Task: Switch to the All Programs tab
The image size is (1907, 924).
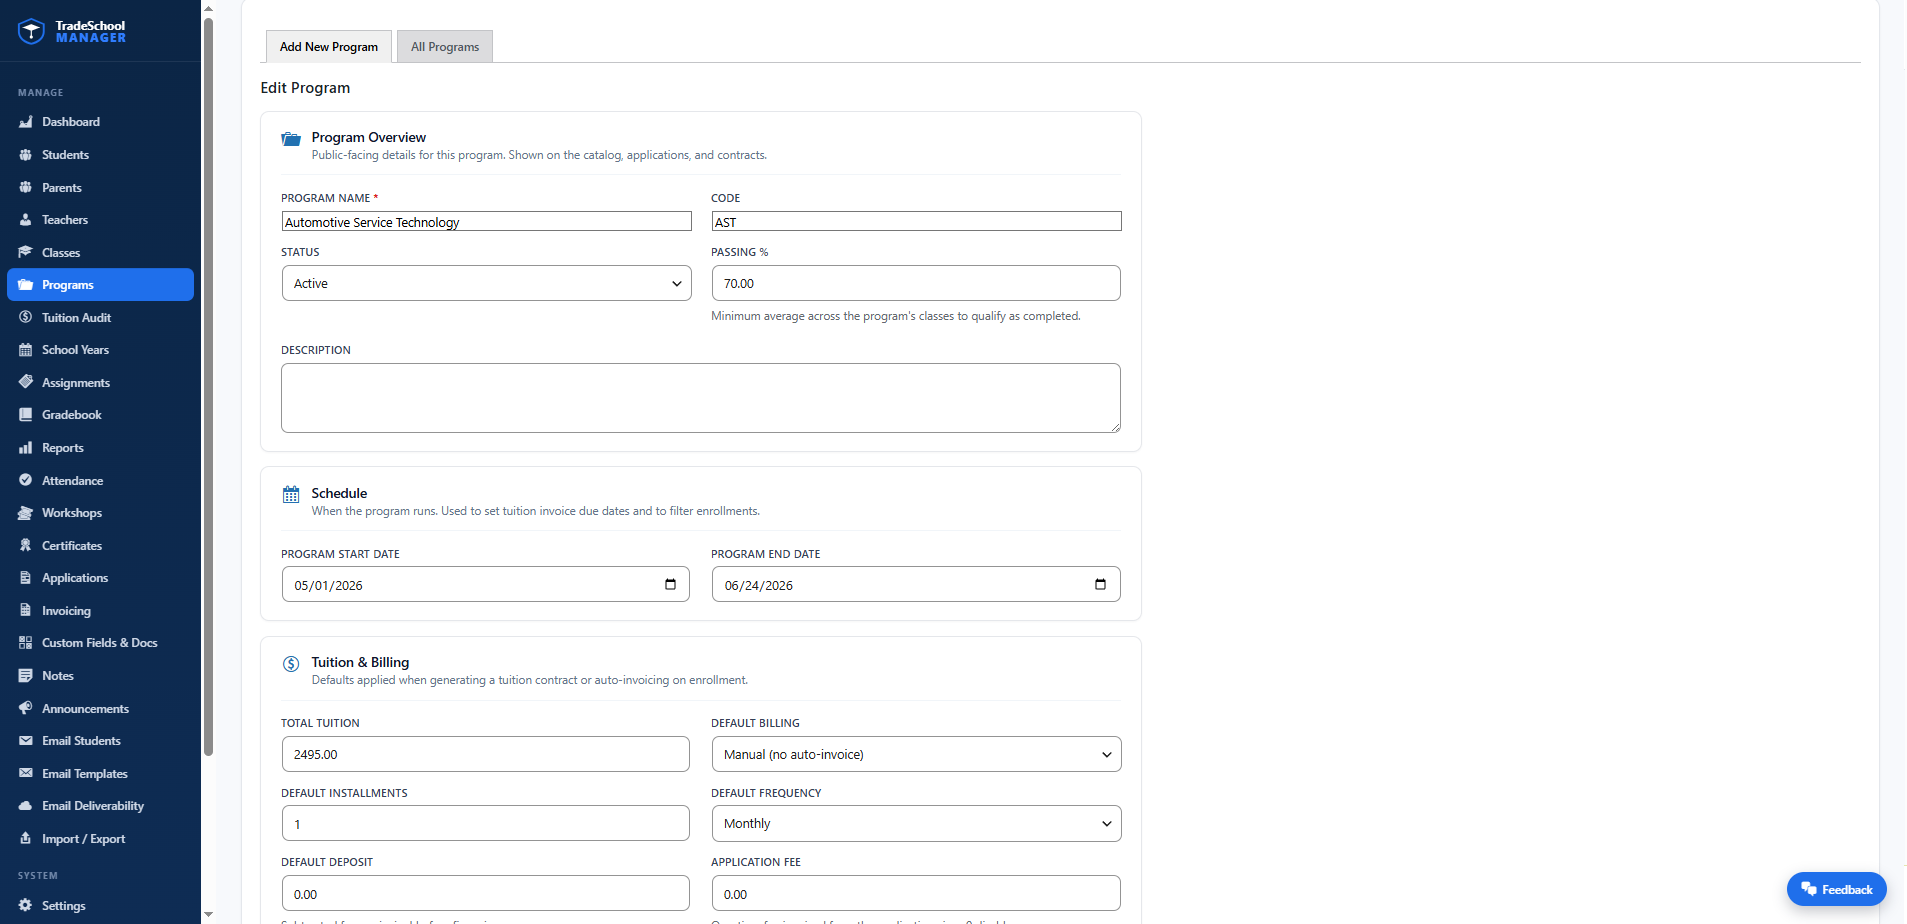Action: coord(445,47)
